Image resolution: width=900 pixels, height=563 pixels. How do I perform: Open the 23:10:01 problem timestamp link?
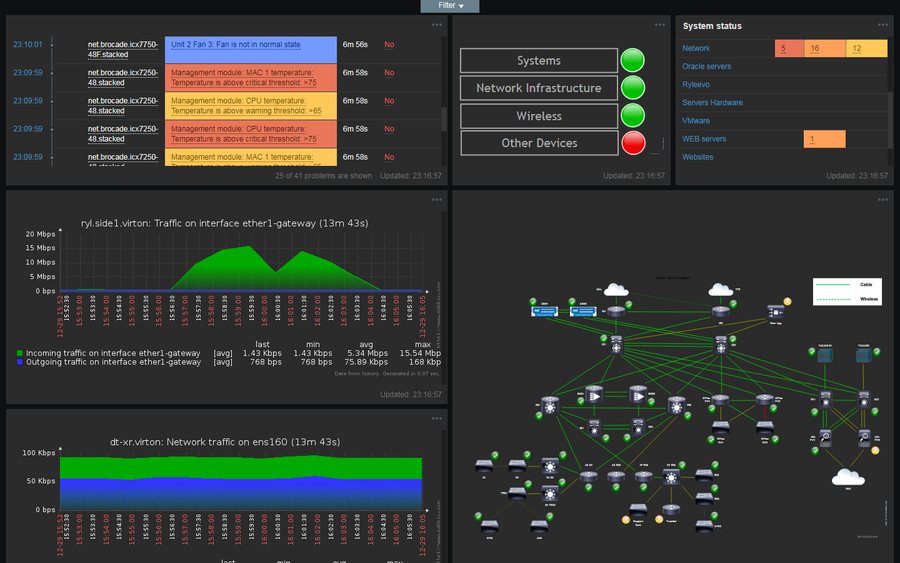click(x=28, y=44)
